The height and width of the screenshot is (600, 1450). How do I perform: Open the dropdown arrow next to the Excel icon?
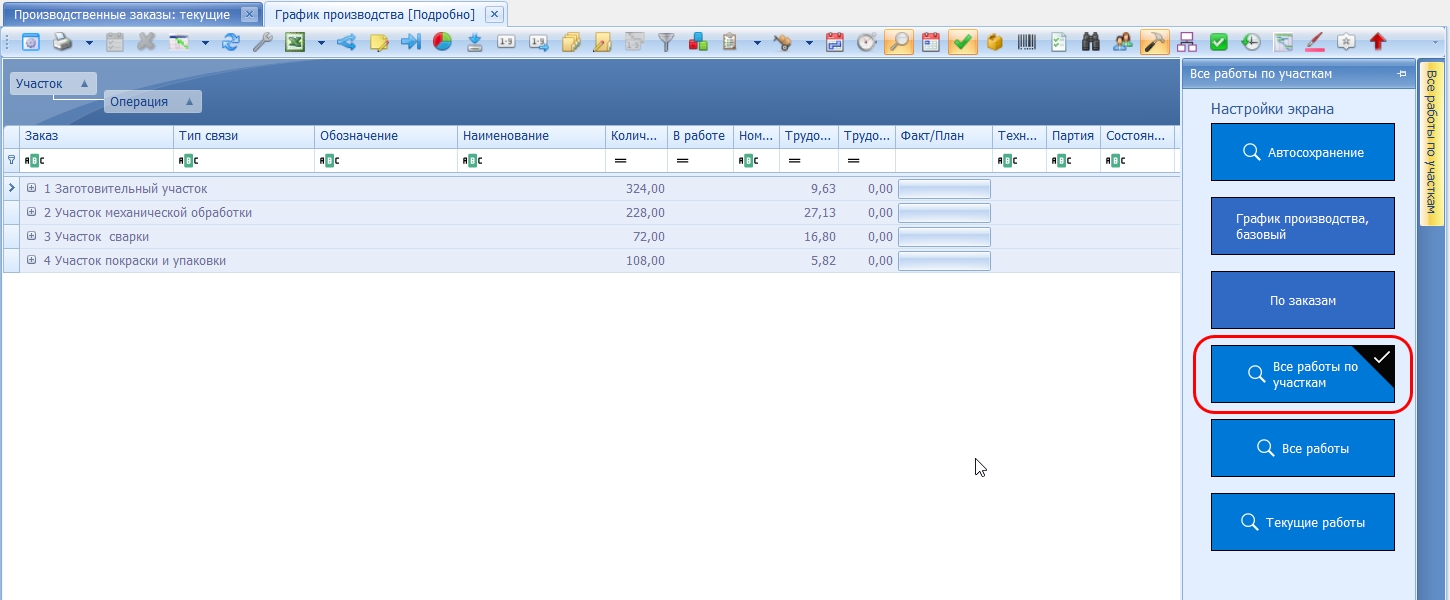click(x=321, y=43)
